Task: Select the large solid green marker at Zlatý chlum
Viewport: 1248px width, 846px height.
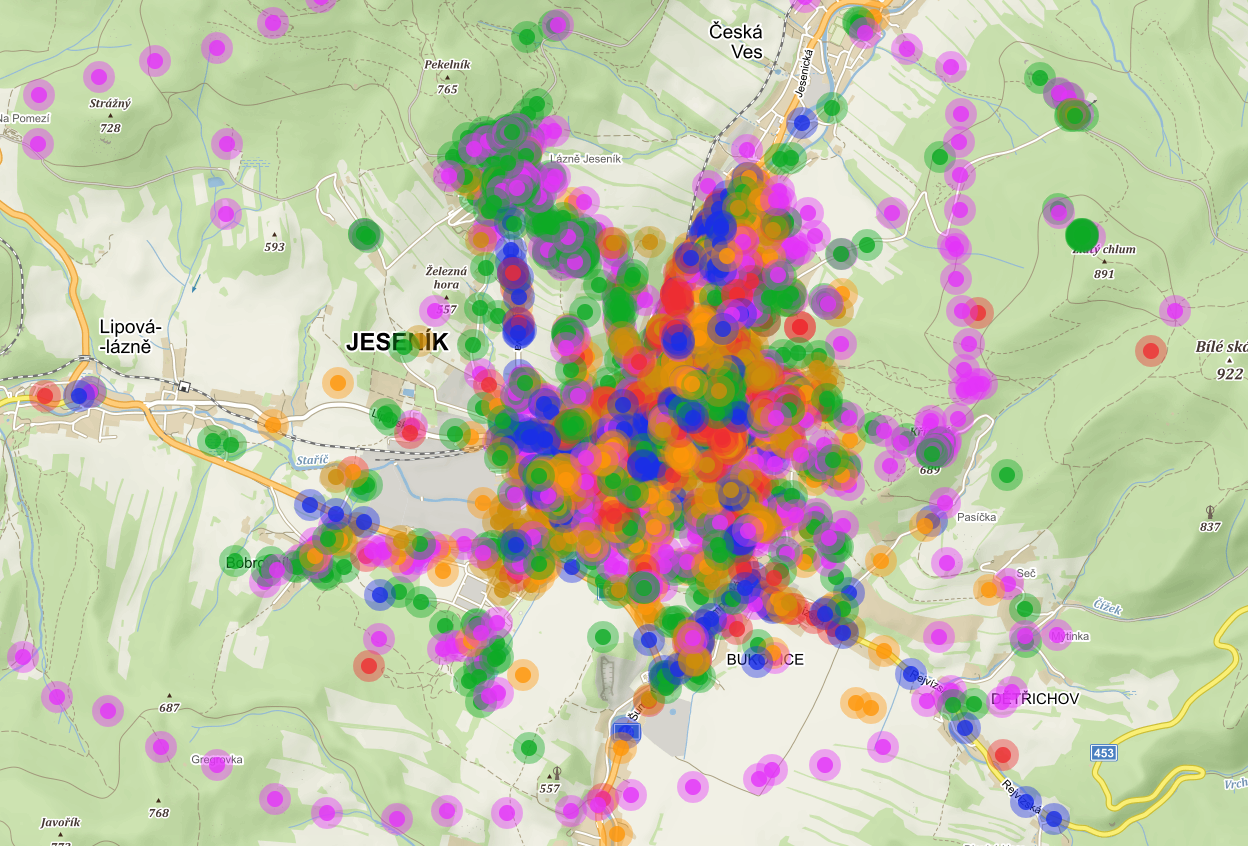Action: (1082, 235)
